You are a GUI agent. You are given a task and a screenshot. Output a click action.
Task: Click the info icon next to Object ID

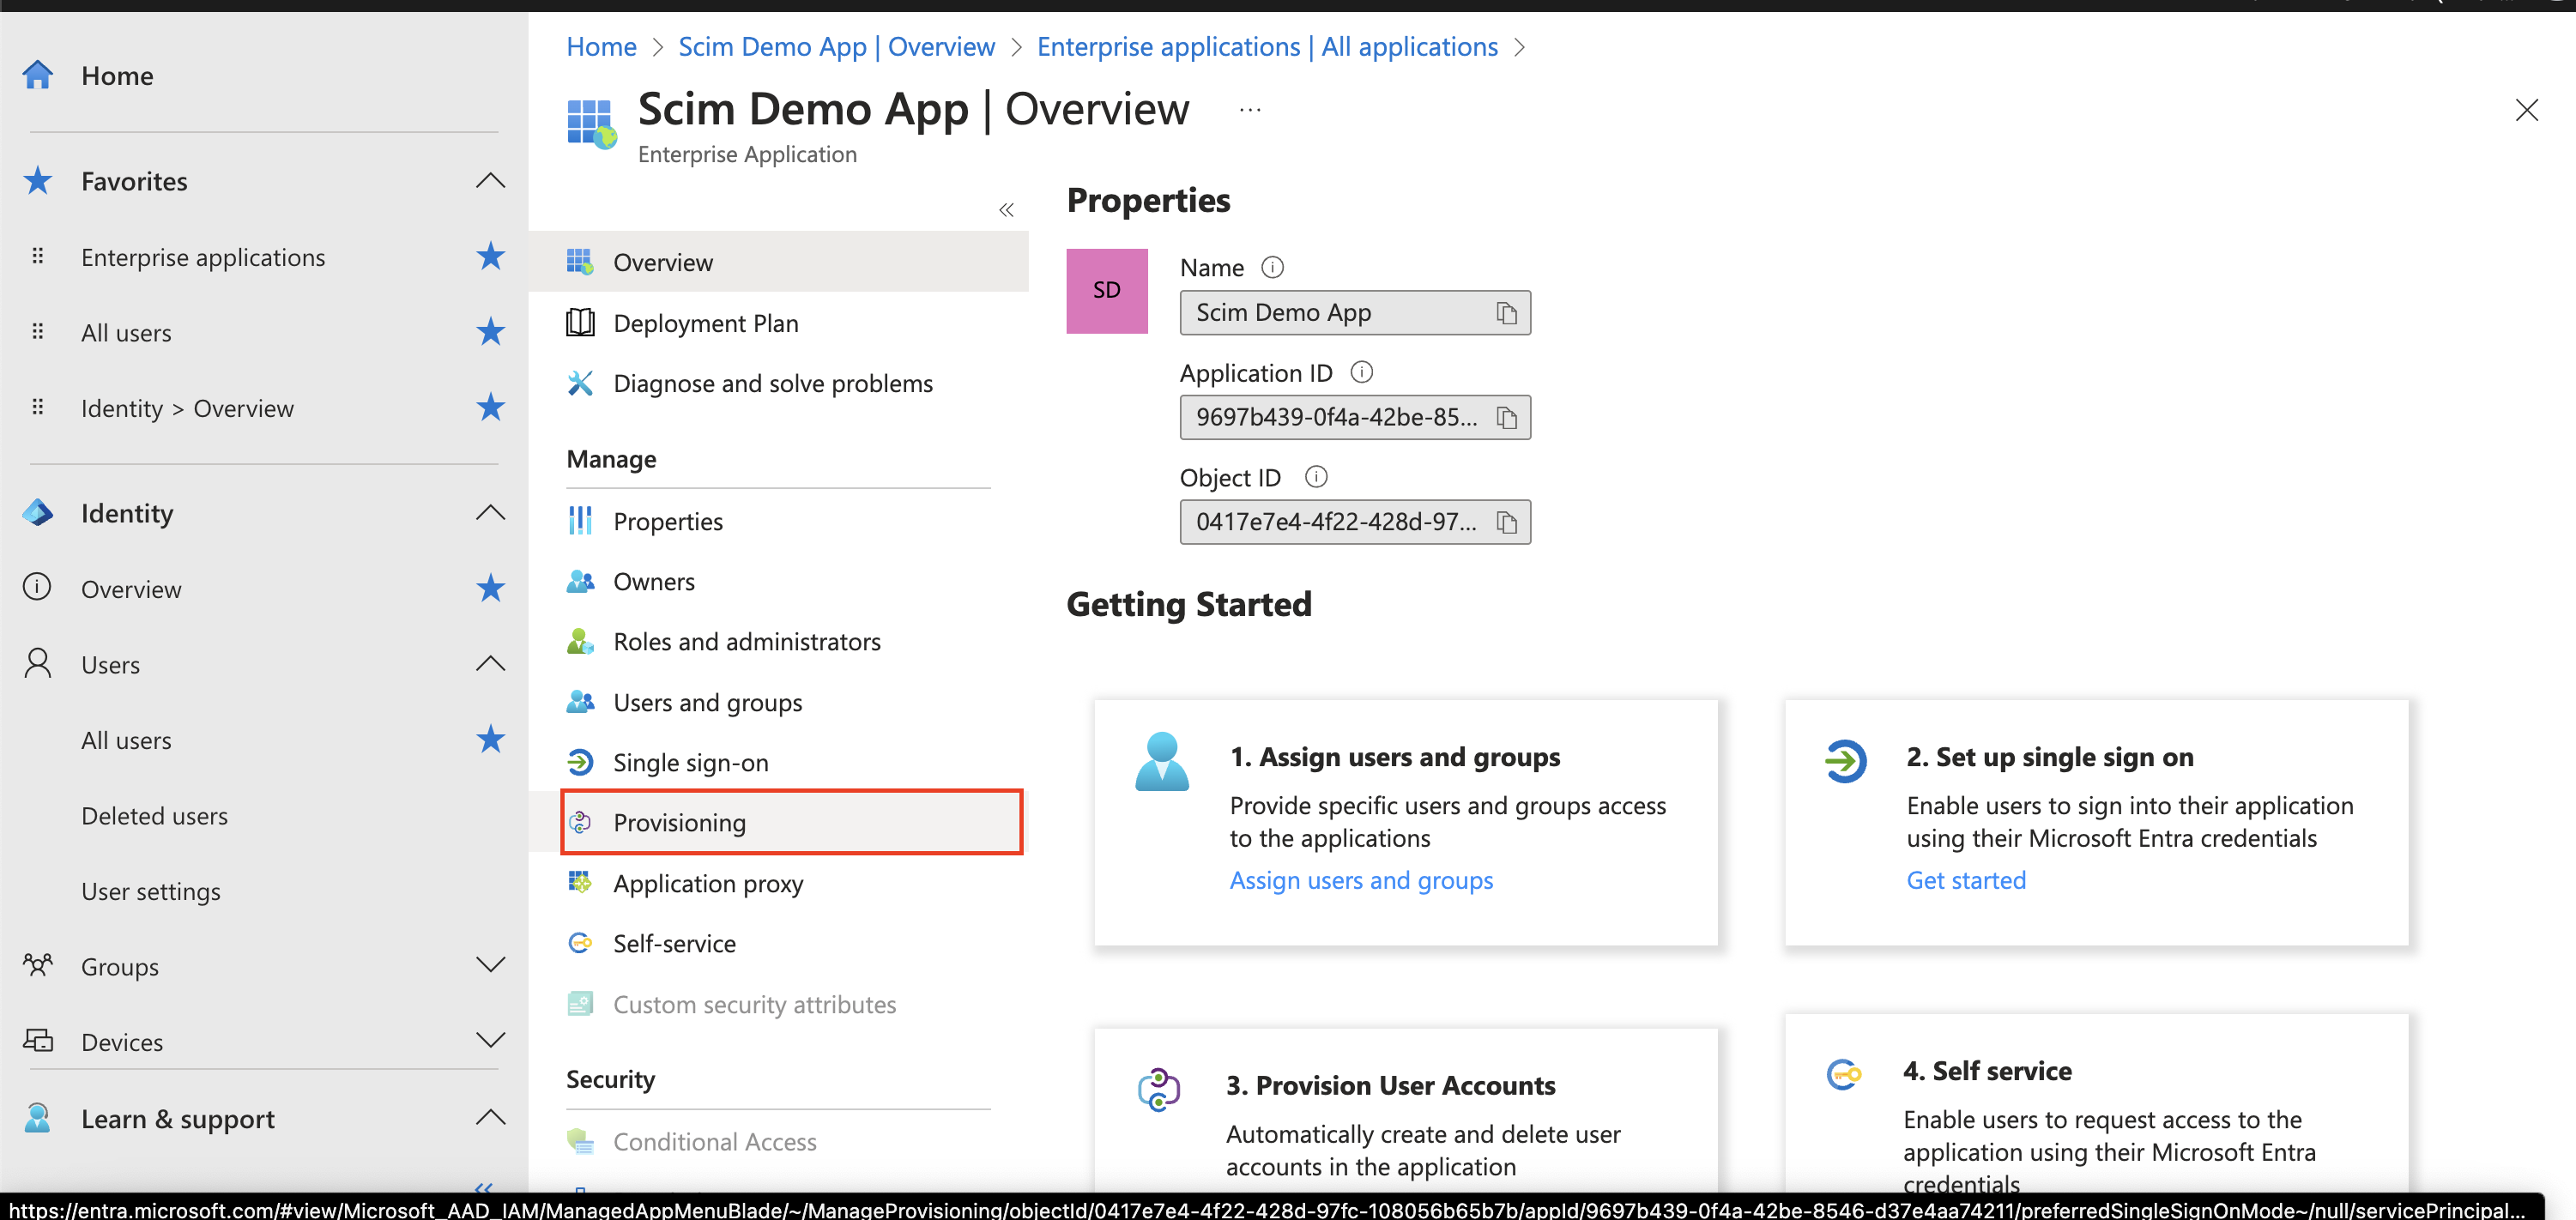point(1316,477)
